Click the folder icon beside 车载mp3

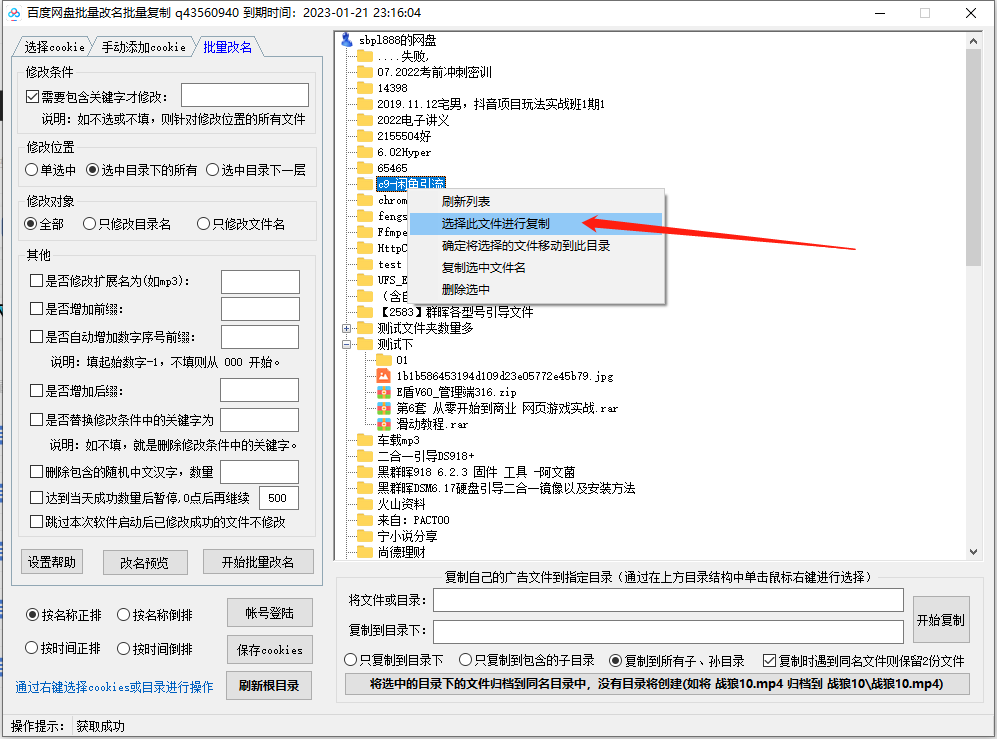pyautogui.click(x=364, y=440)
